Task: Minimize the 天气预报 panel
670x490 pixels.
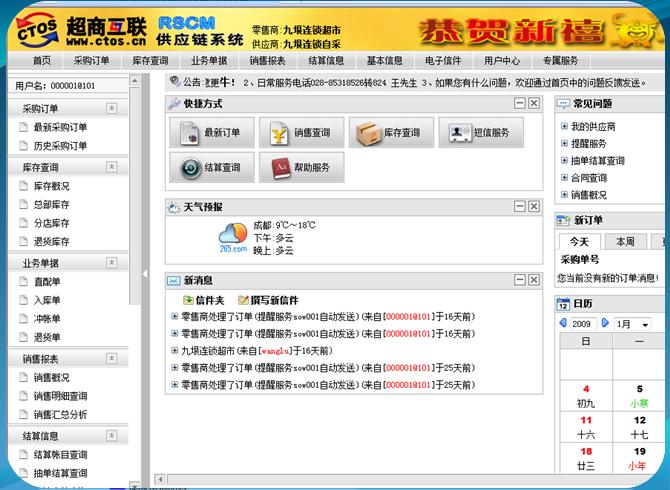Action: click(519, 207)
